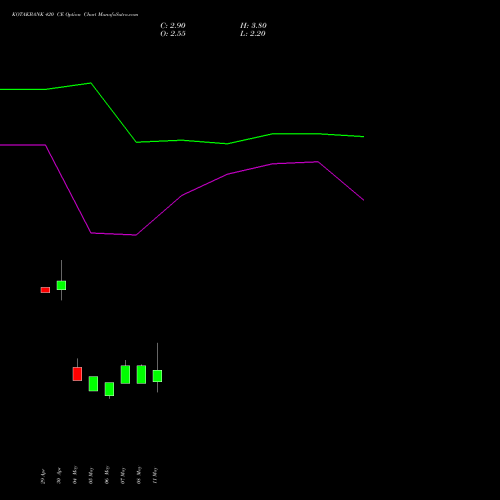The width and height of the screenshot is (500, 500).
Task: Click the high value H: 3.80
Action: tap(253, 26)
